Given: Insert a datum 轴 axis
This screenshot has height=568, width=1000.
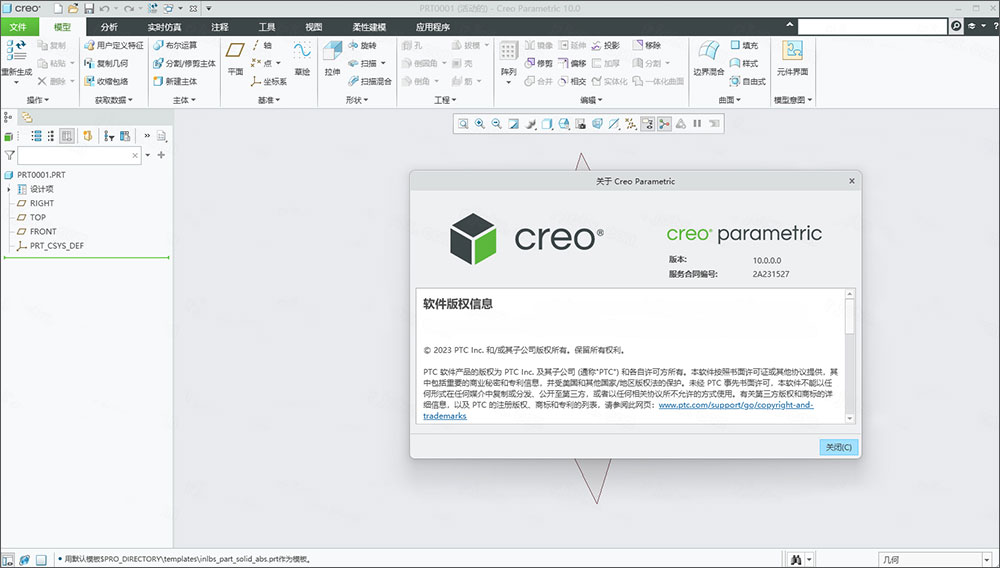Looking at the screenshot, I should (x=261, y=45).
